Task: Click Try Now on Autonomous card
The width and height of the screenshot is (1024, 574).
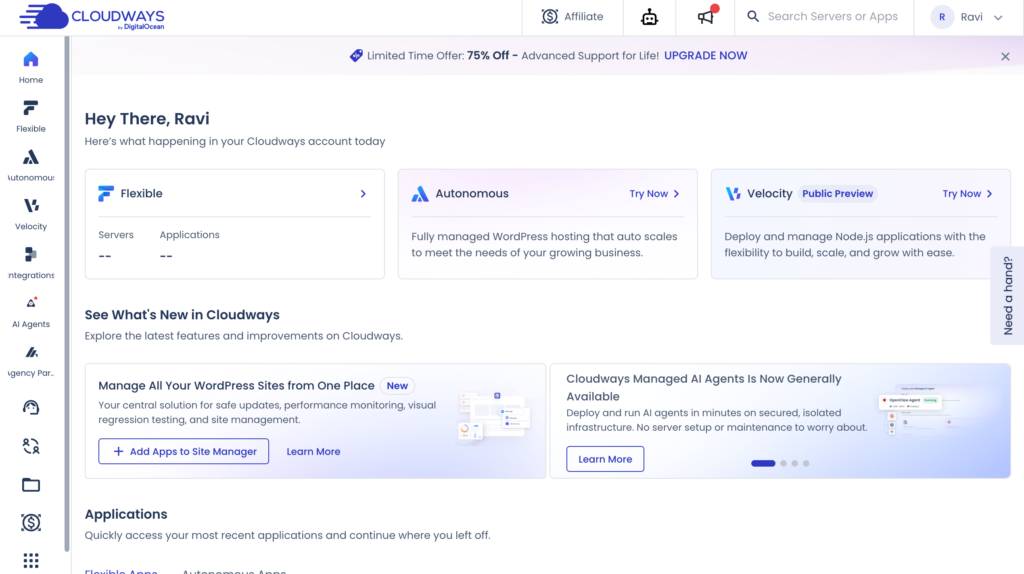Action: pyautogui.click(x=654, y=193)
